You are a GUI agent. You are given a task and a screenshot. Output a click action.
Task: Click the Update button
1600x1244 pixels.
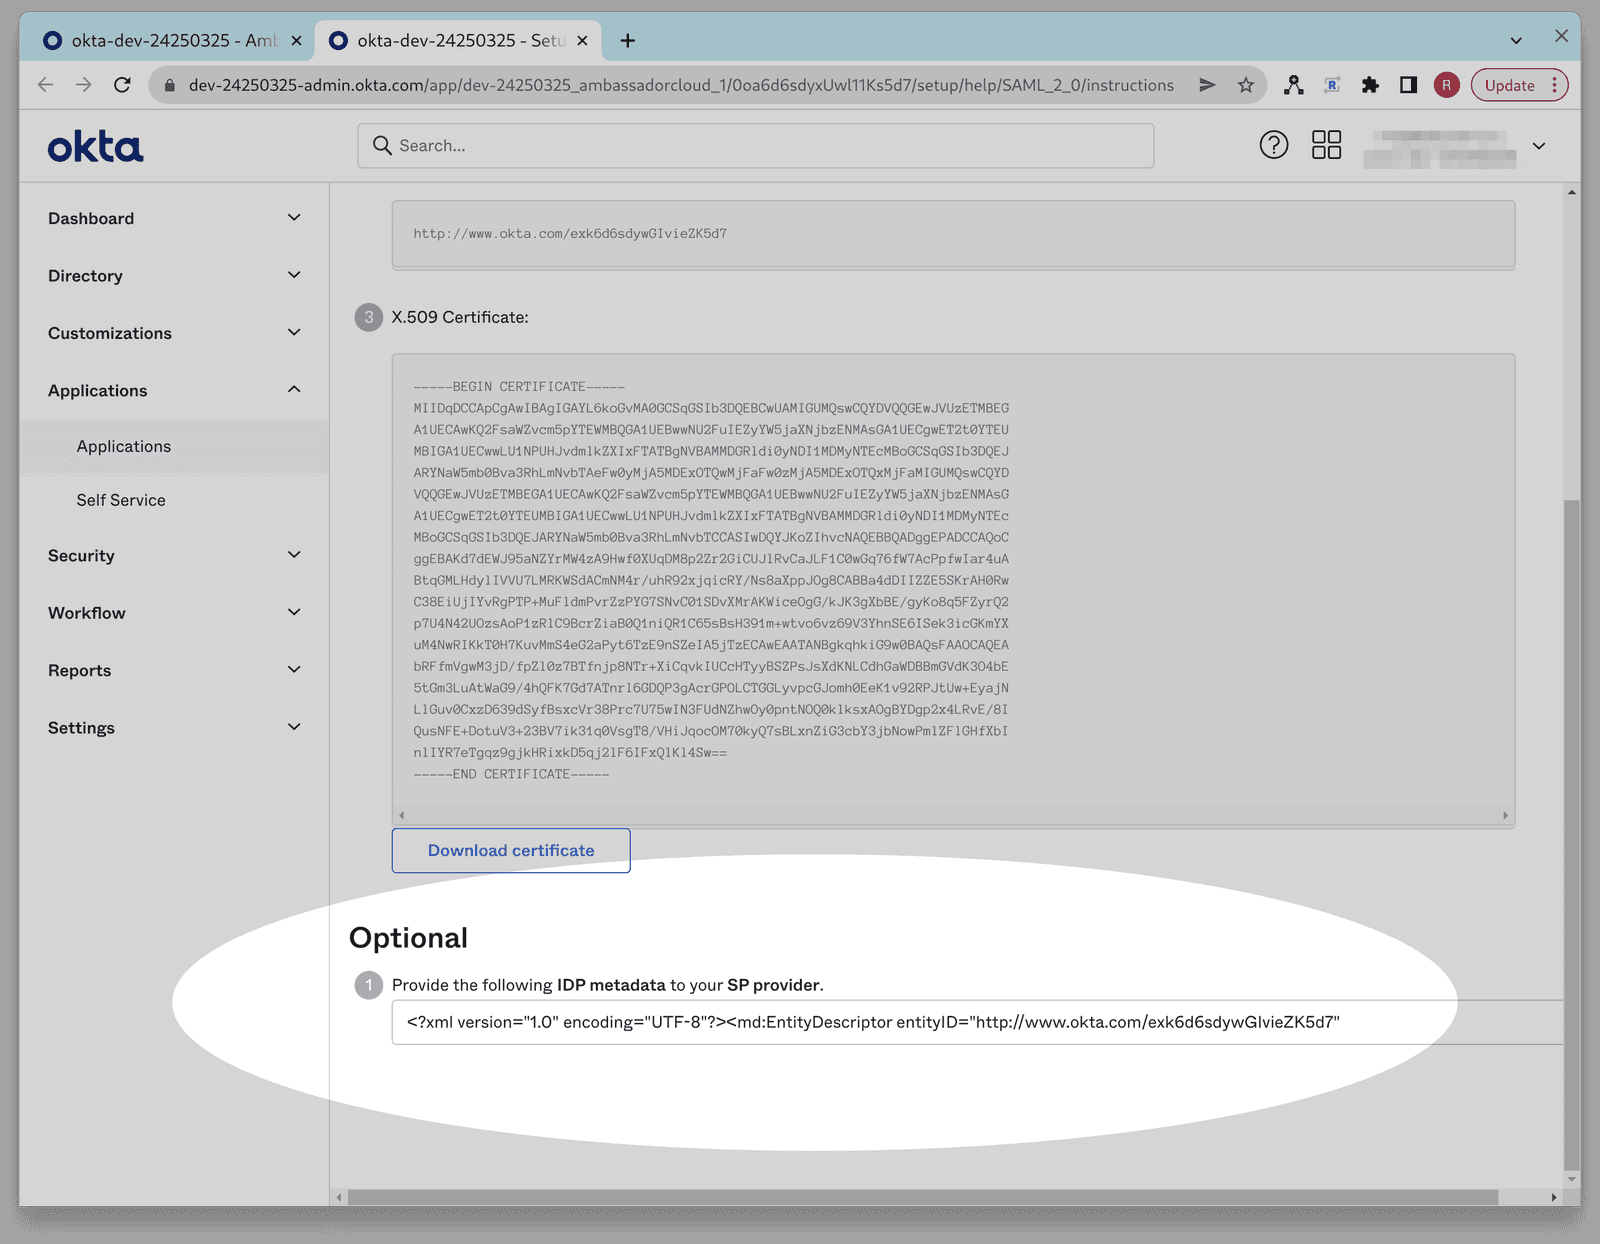[1509, 85]
